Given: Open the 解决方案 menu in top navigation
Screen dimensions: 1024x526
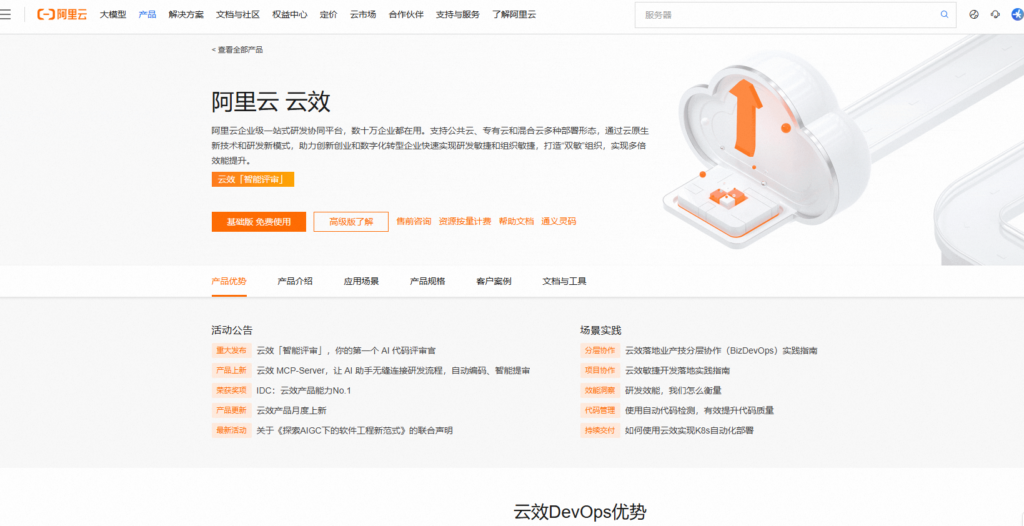Looking at the screenshot, I should 186,15.
